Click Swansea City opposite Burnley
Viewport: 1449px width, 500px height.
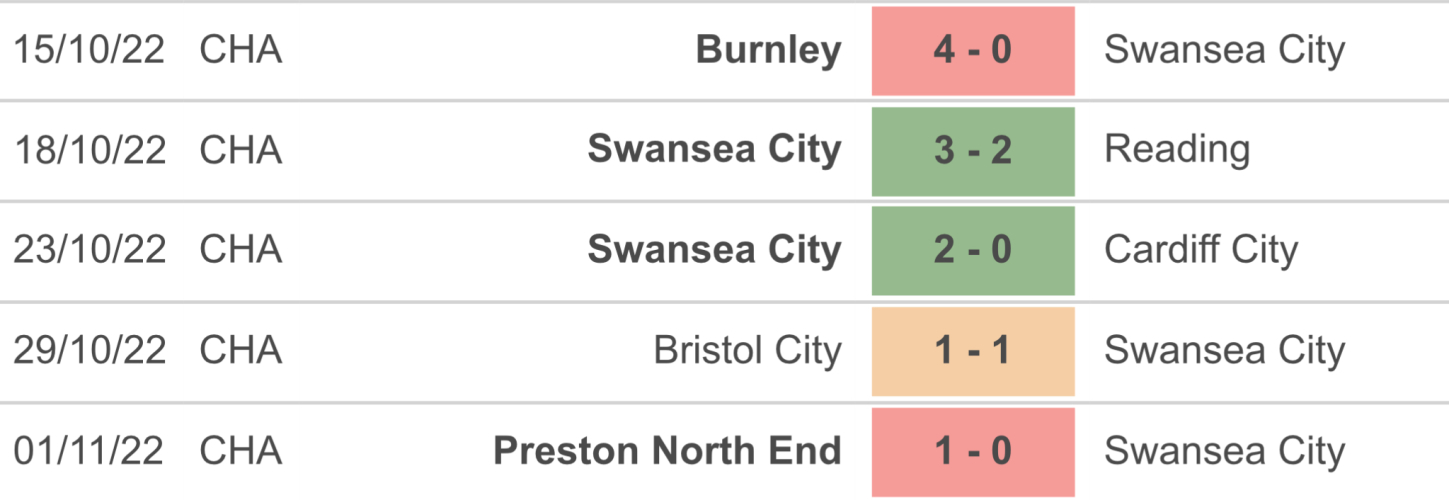click(1224, 50)
